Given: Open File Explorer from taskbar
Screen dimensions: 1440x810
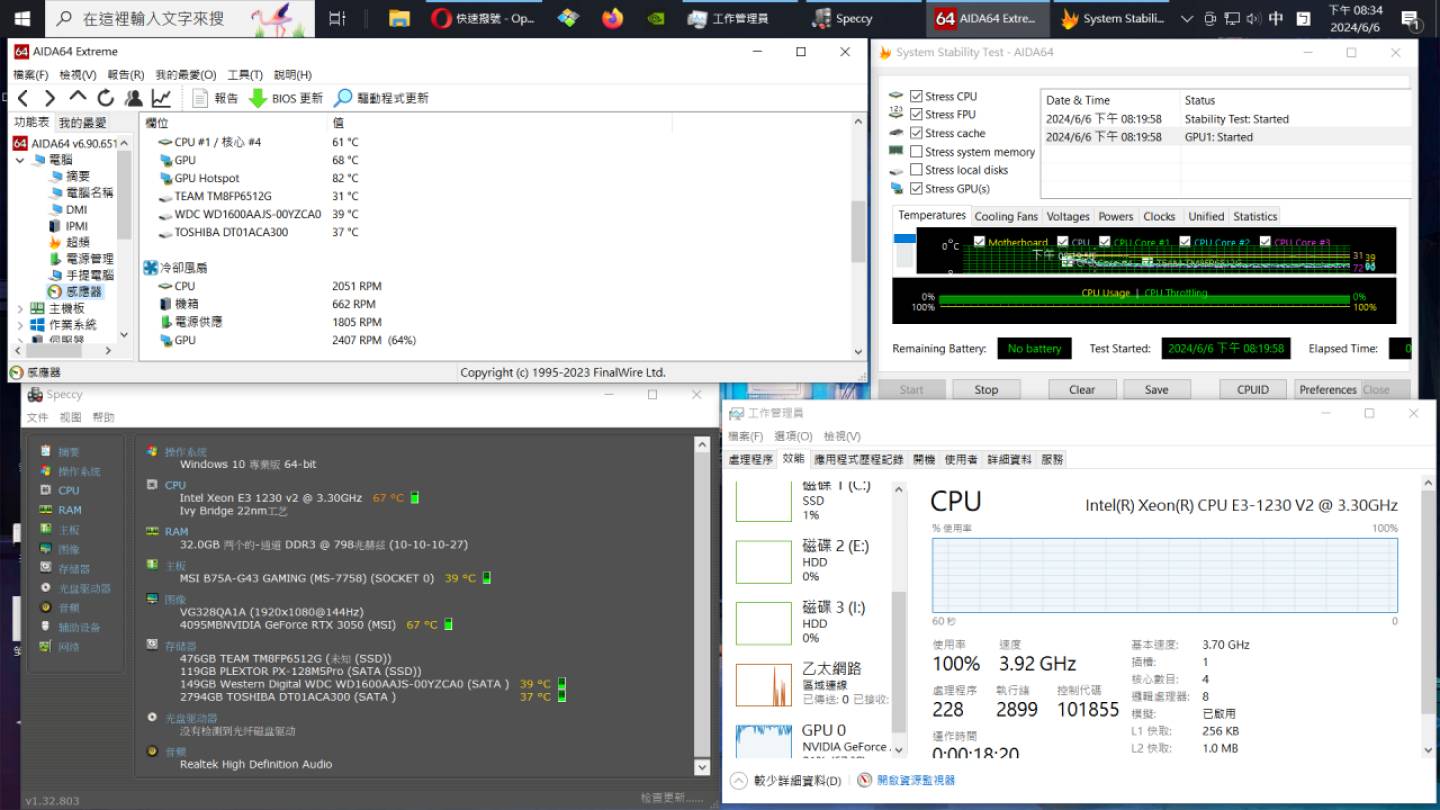Looking at the screenshot, I should click(x=398, y=18).
